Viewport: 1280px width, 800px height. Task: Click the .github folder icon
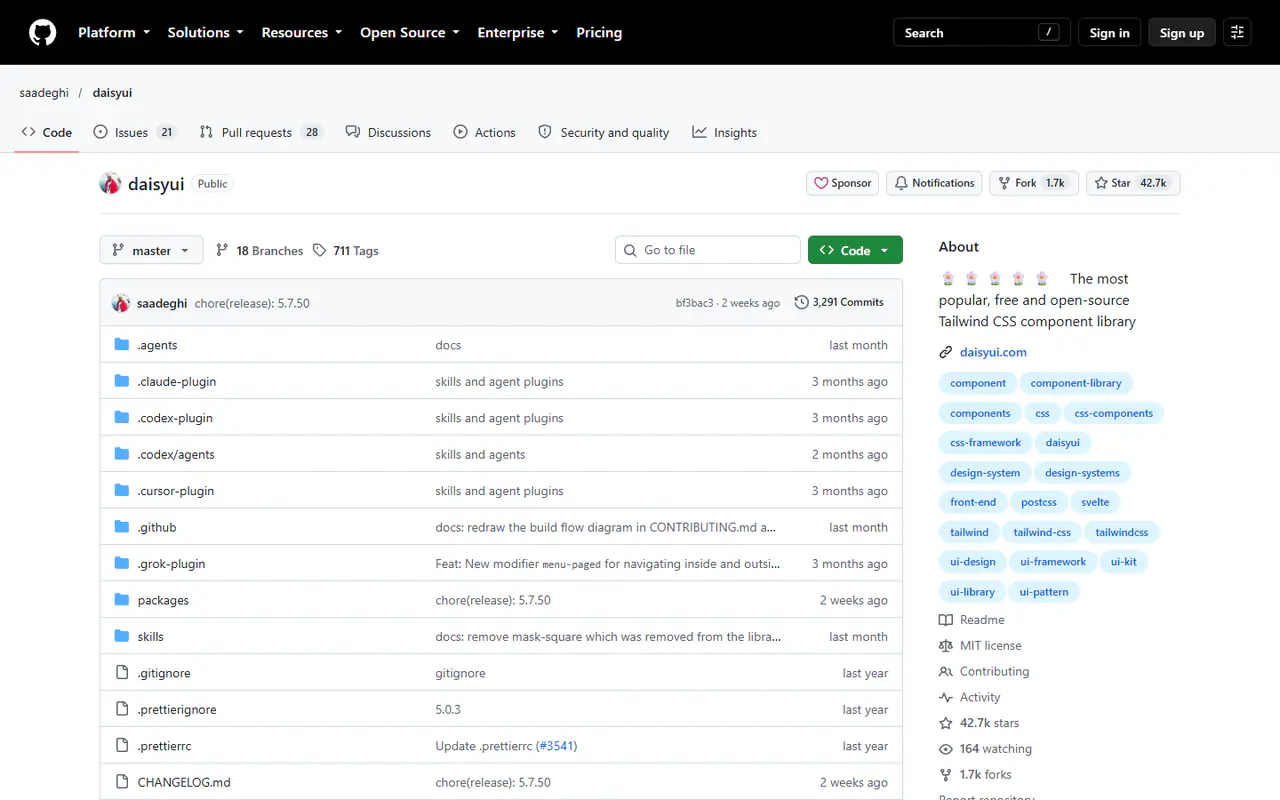click(x=122, y=527)
